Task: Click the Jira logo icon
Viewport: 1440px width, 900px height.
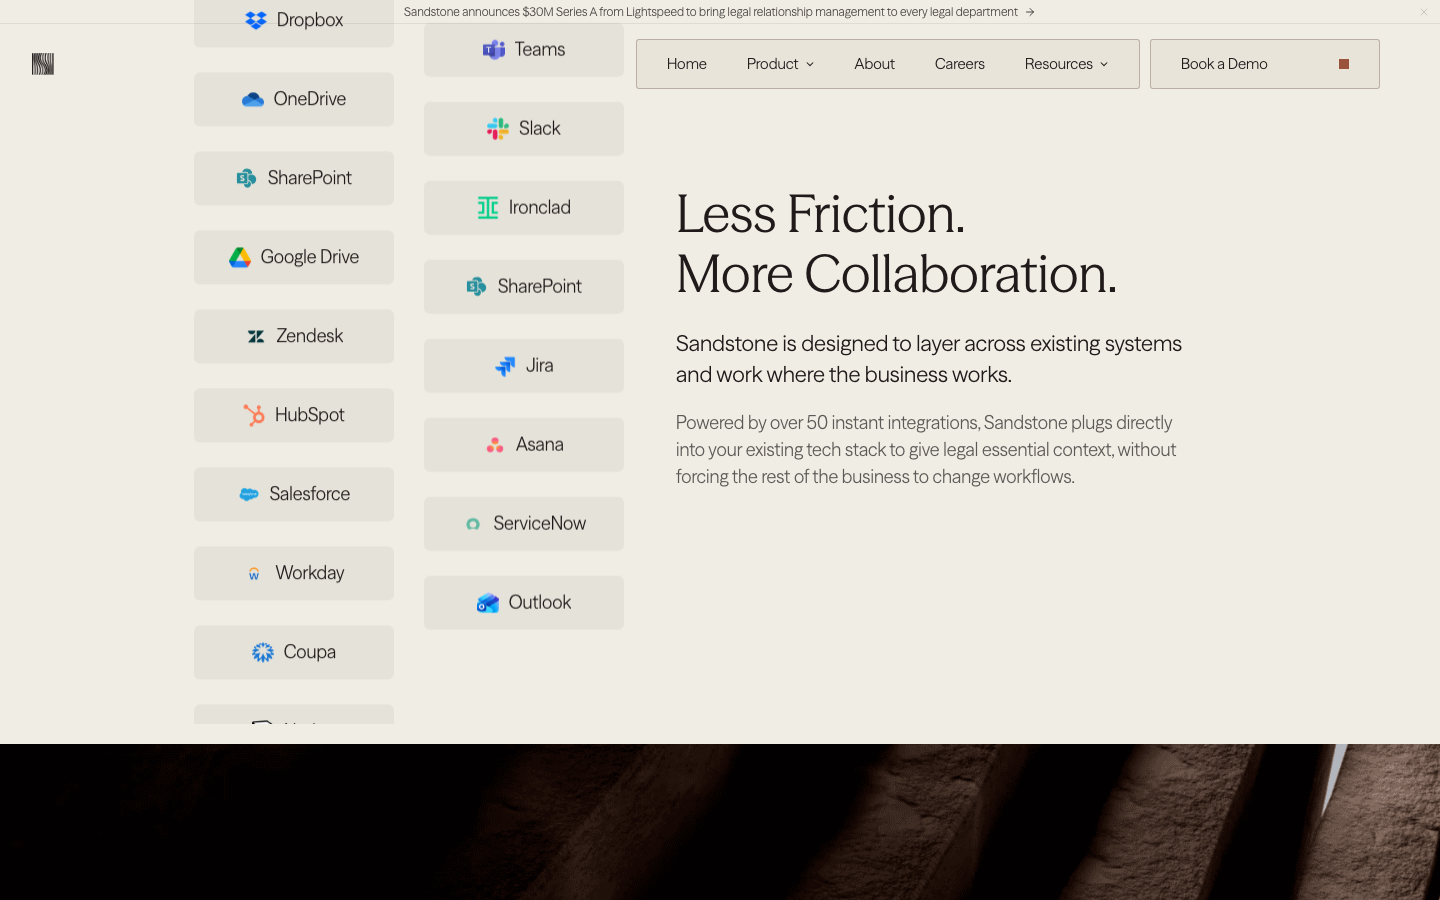Action: point(505,366)
